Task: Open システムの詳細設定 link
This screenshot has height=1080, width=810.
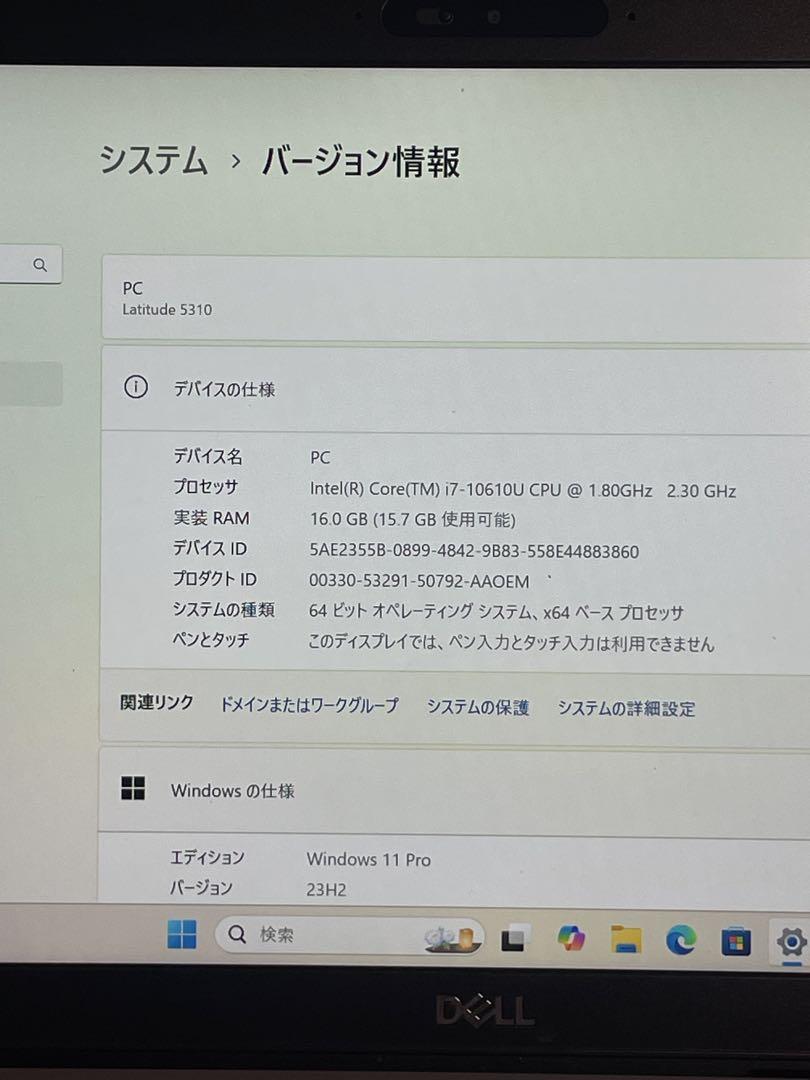Action: click(x=626, y=708)
